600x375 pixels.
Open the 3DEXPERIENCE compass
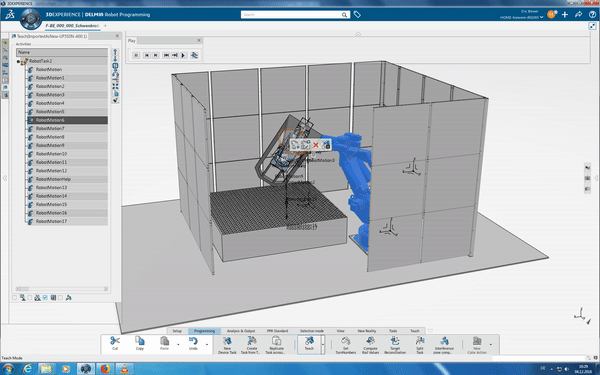30,18
